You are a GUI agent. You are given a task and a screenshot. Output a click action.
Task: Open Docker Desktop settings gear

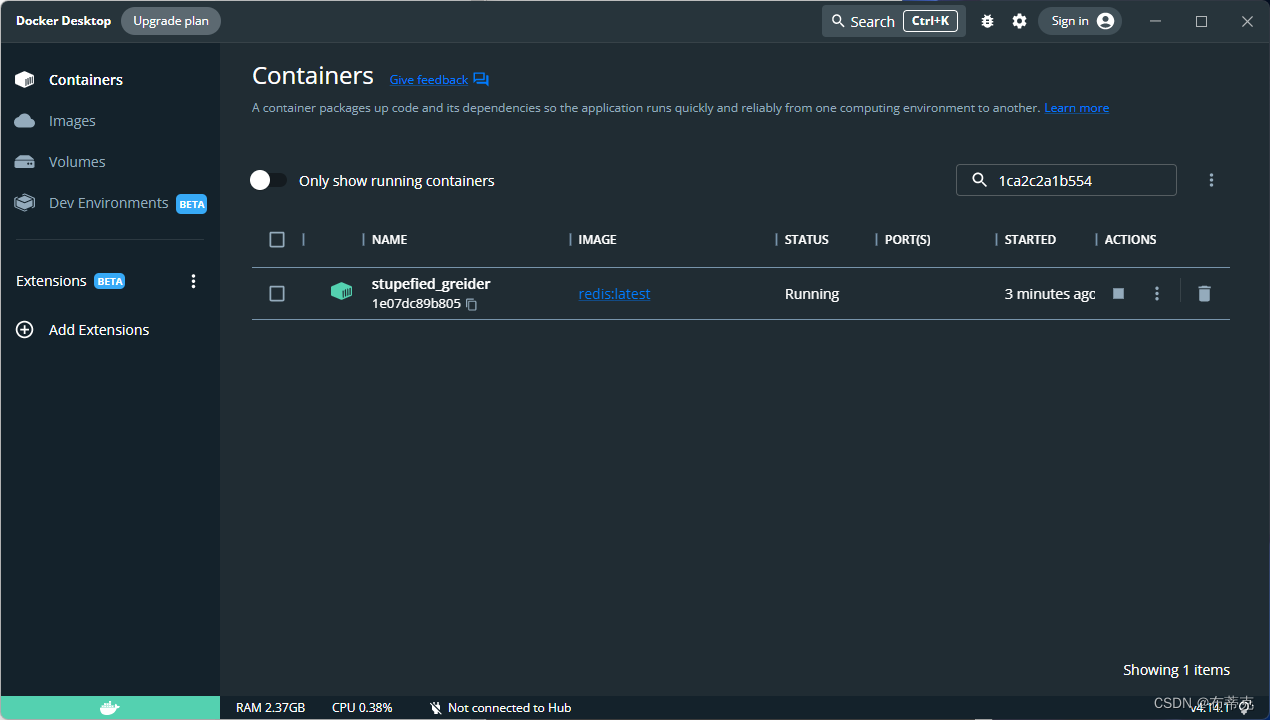[1019, 20]
